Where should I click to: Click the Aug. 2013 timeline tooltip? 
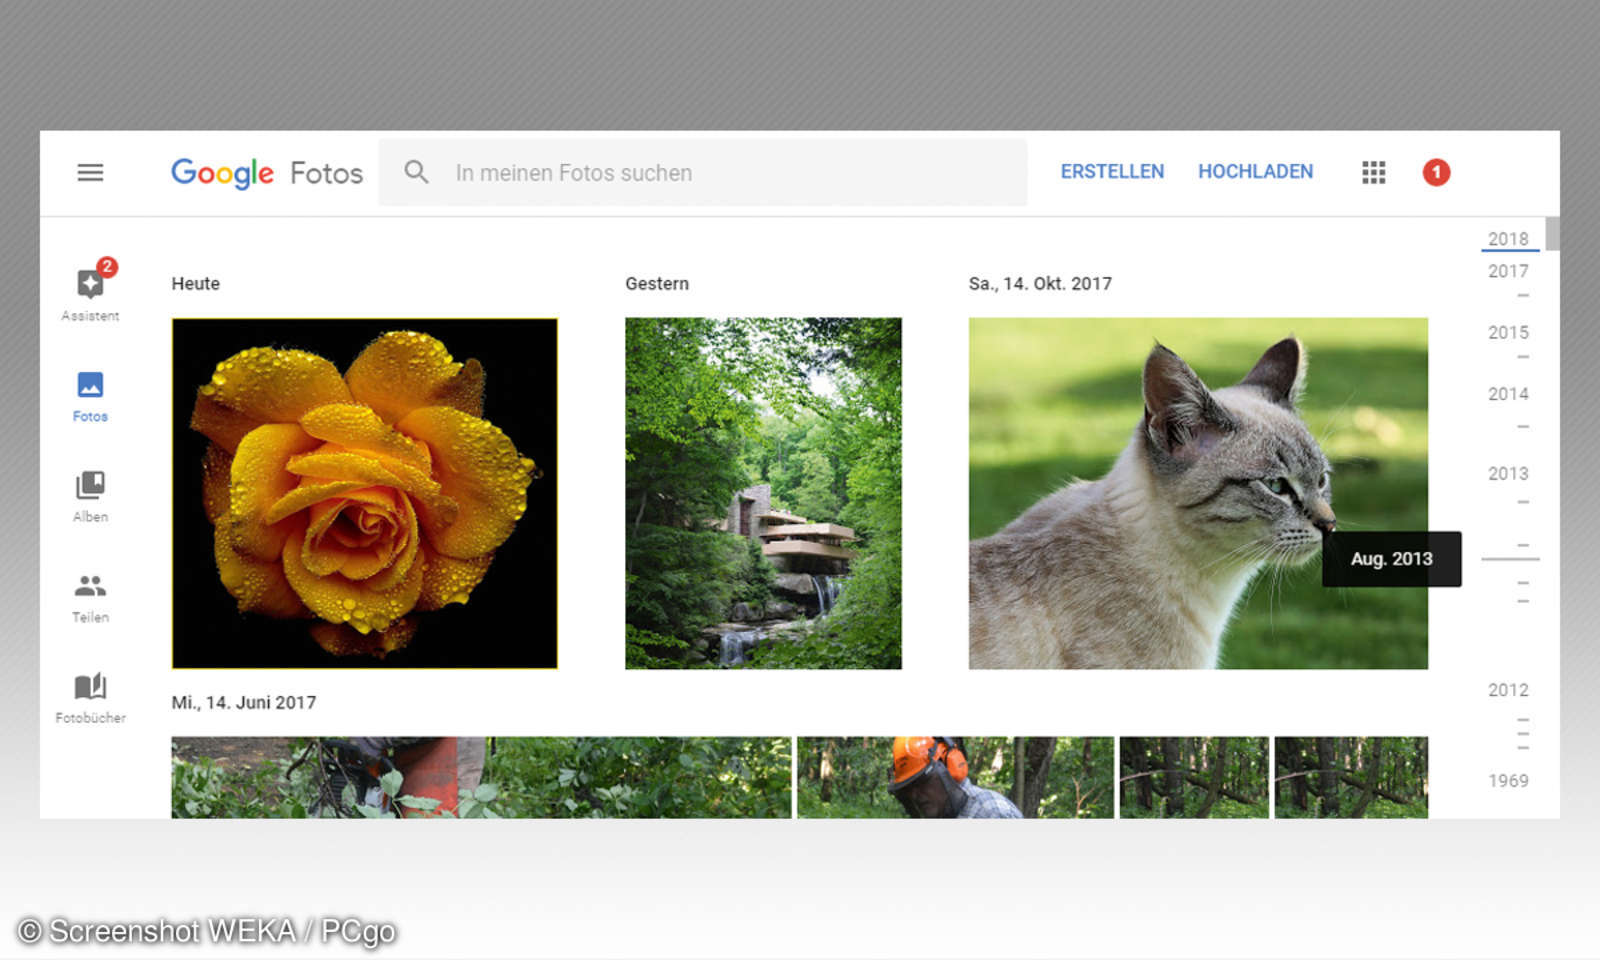[1391, 559]
